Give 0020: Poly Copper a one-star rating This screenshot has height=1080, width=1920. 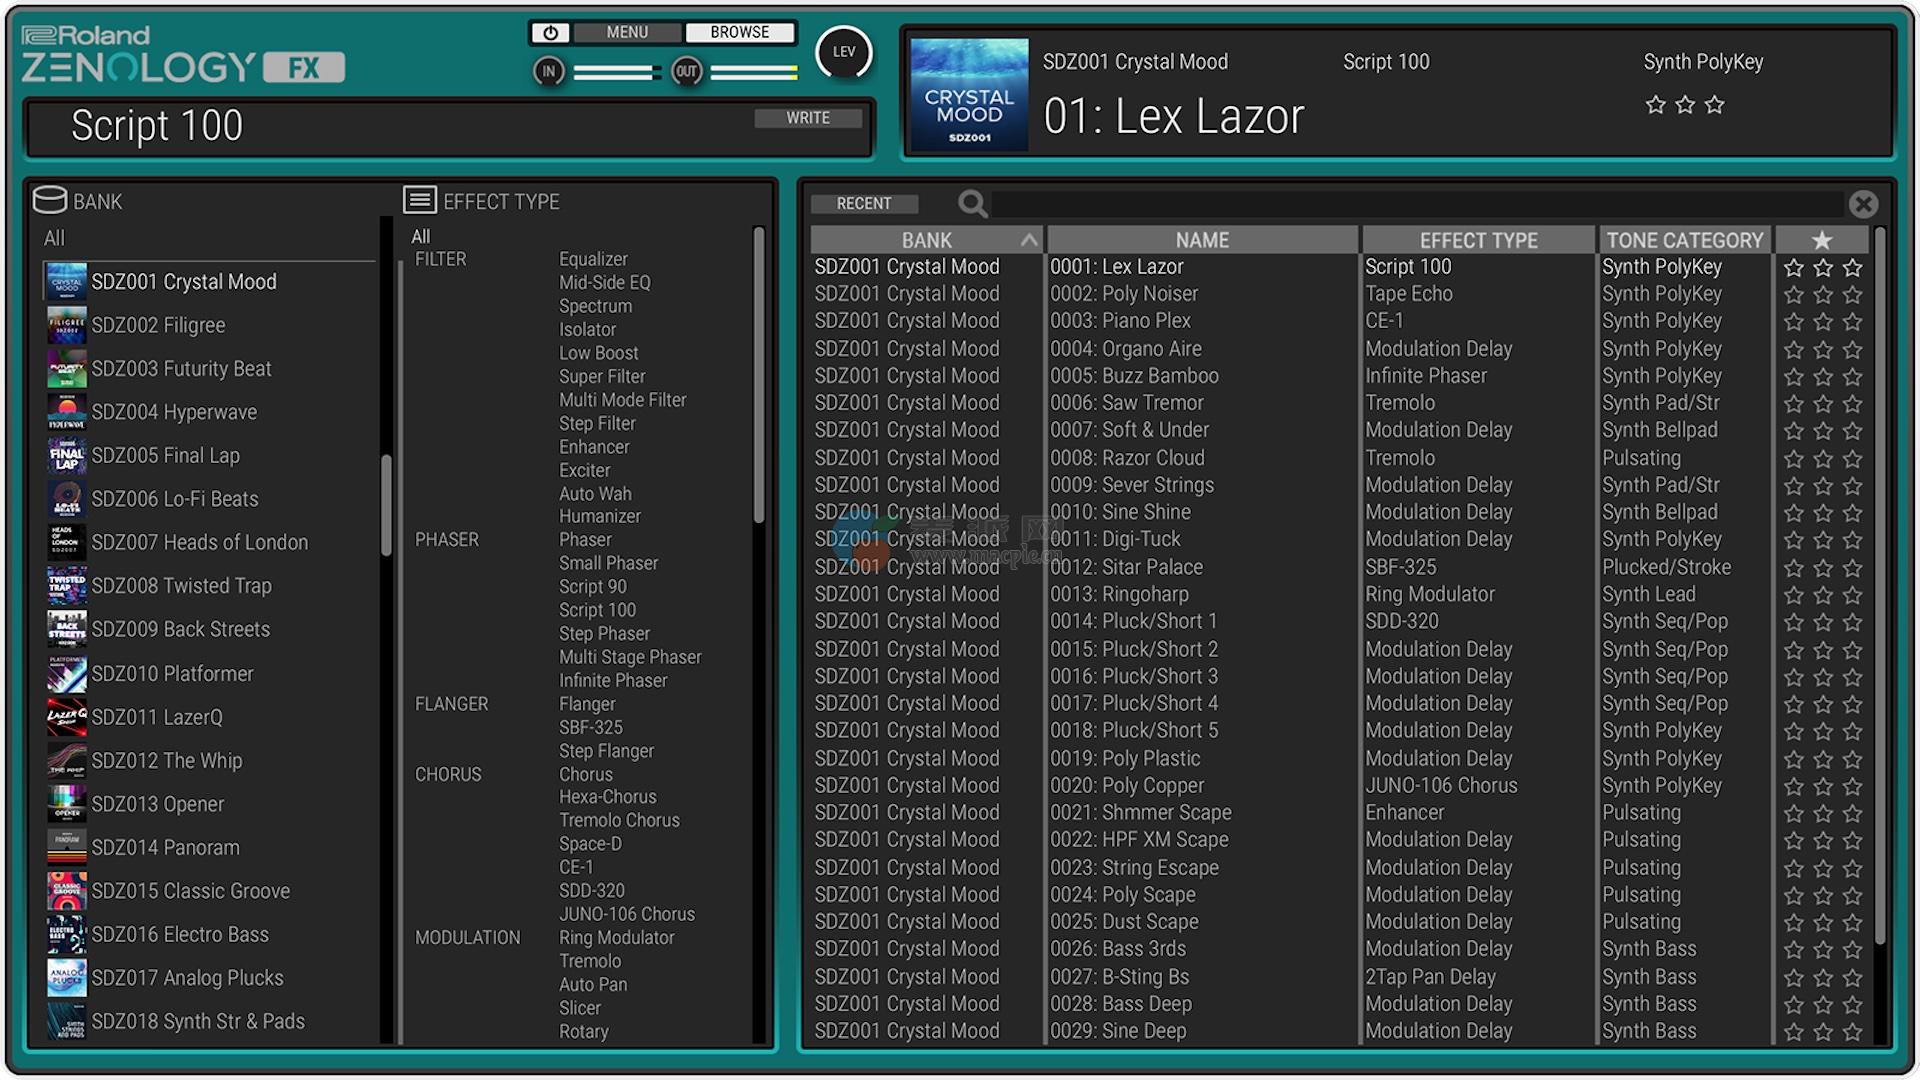[x=1794, y=786]
